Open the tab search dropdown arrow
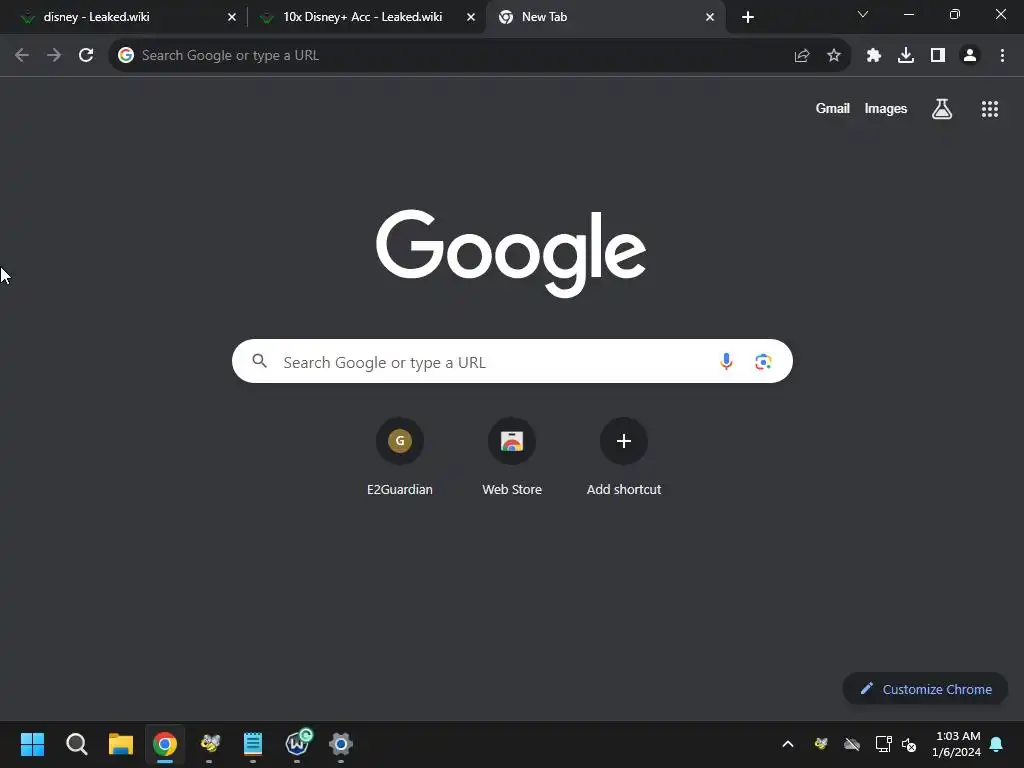Image resolution: width=1024 pixels, height=768 pixels. (x=863, y=14)
